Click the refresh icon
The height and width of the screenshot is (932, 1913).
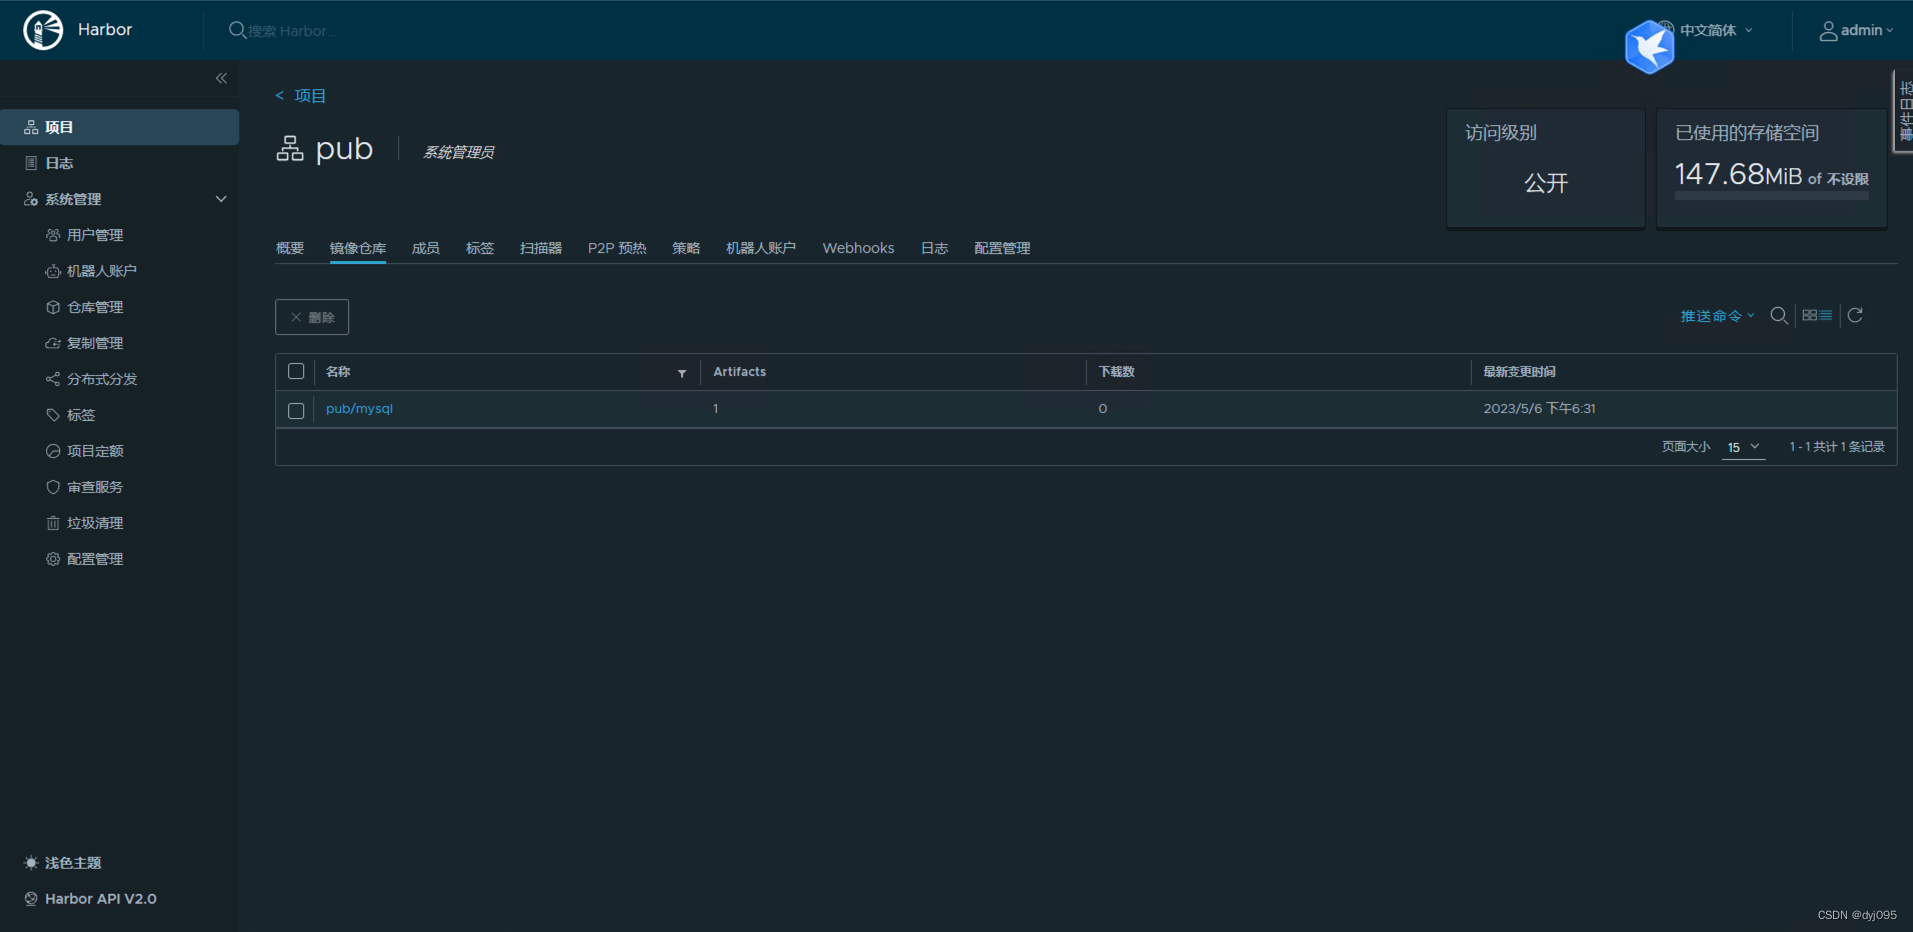(x=1855, y=315)
